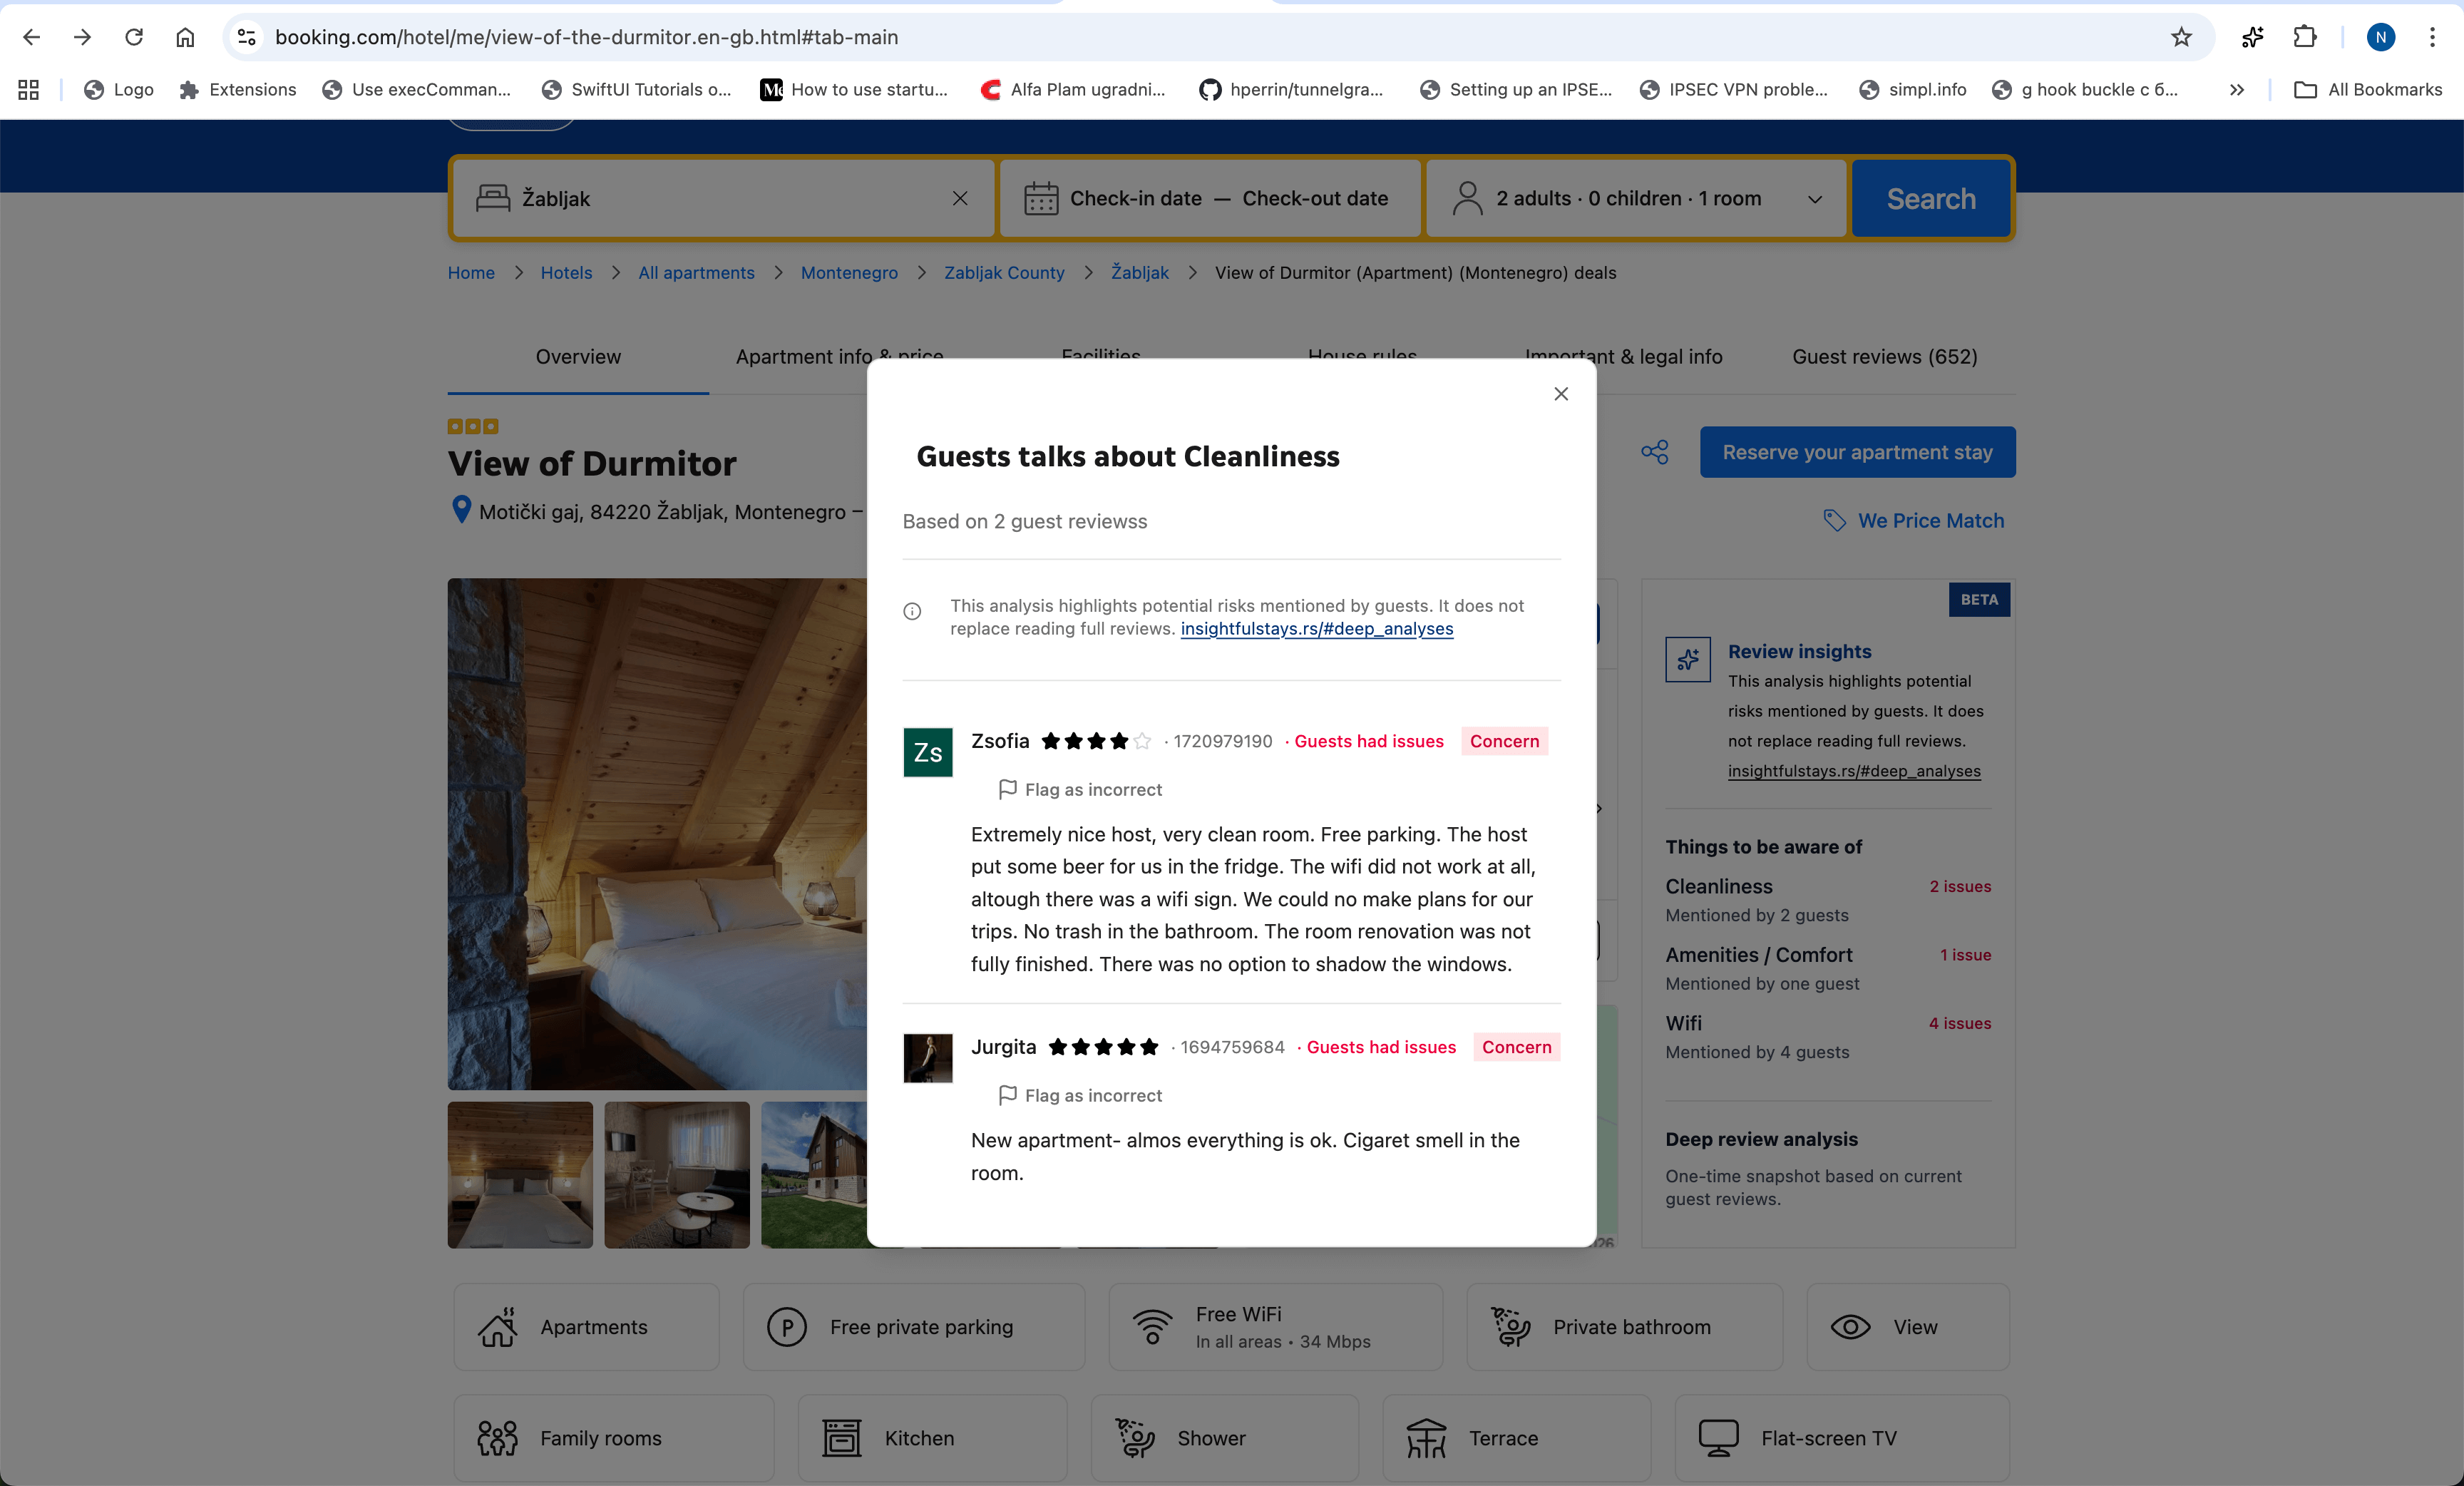2464x1486 pixels.
Task: Click Reserve your apartment stay
Action: (1857, 452)
